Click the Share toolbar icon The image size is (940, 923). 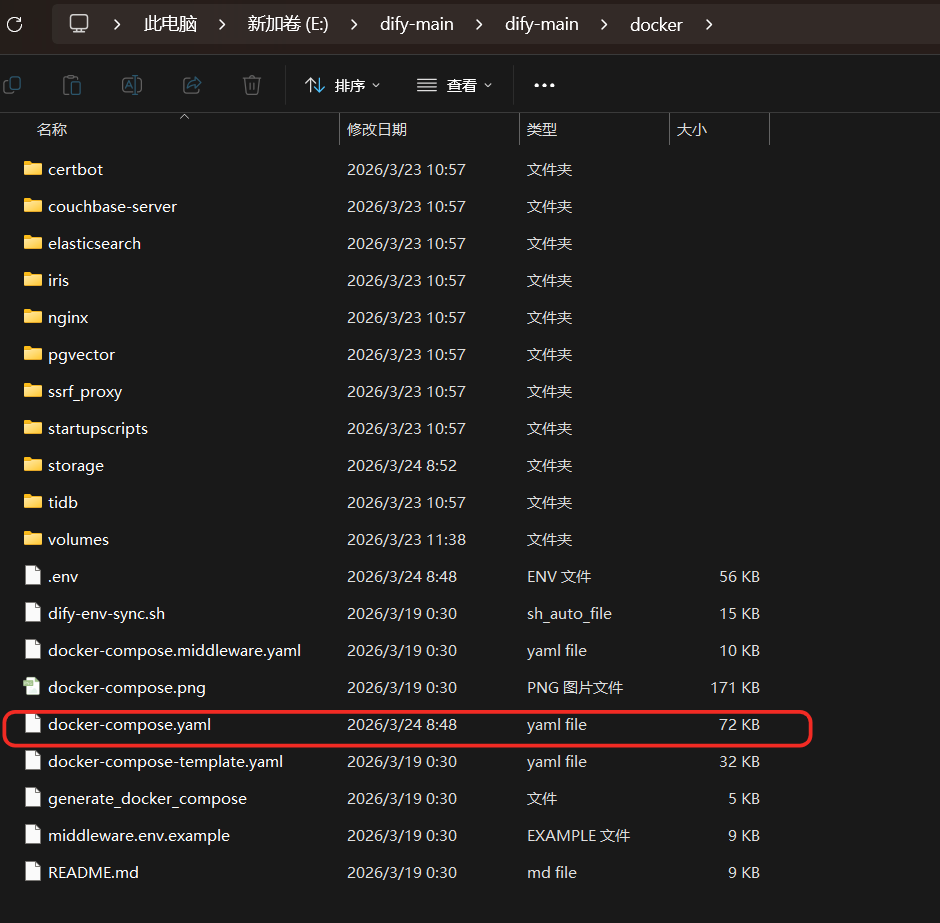[x=192, y=85]
